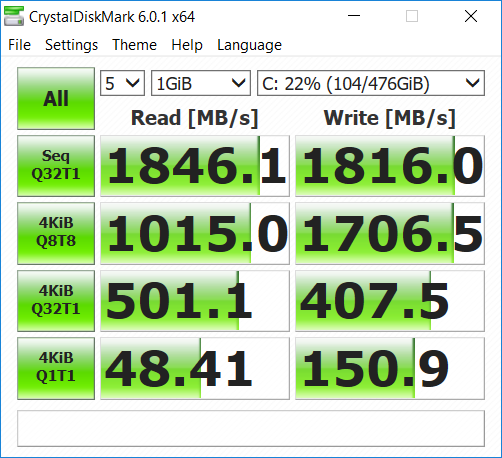Select the Seq write result 1816.0

(390, 166)
